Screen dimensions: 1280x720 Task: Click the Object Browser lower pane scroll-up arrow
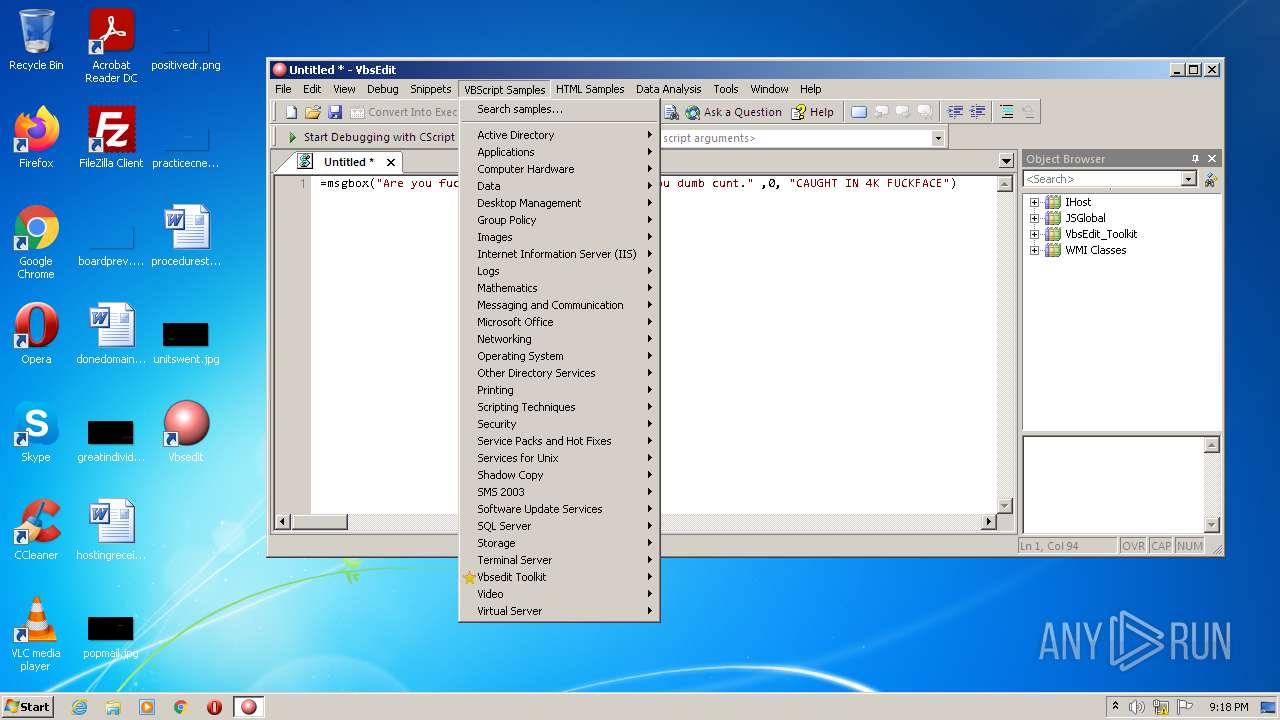pos(1212,445)
